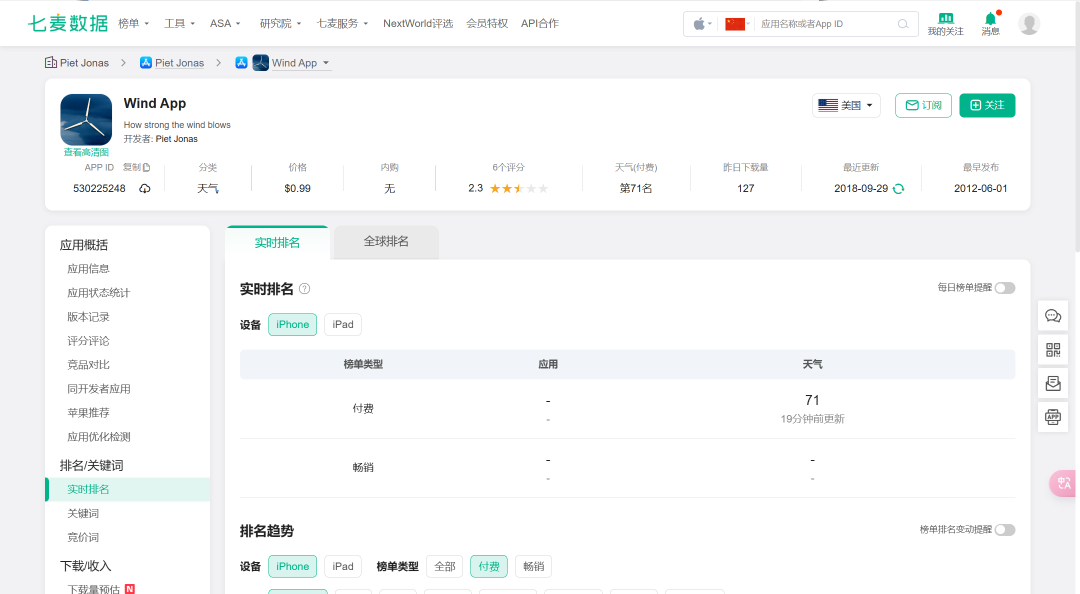This screenshot has width=1080, height=594.
Task: Toggle 每日榜单提醒 switch
Action: tap(1005, 288)
